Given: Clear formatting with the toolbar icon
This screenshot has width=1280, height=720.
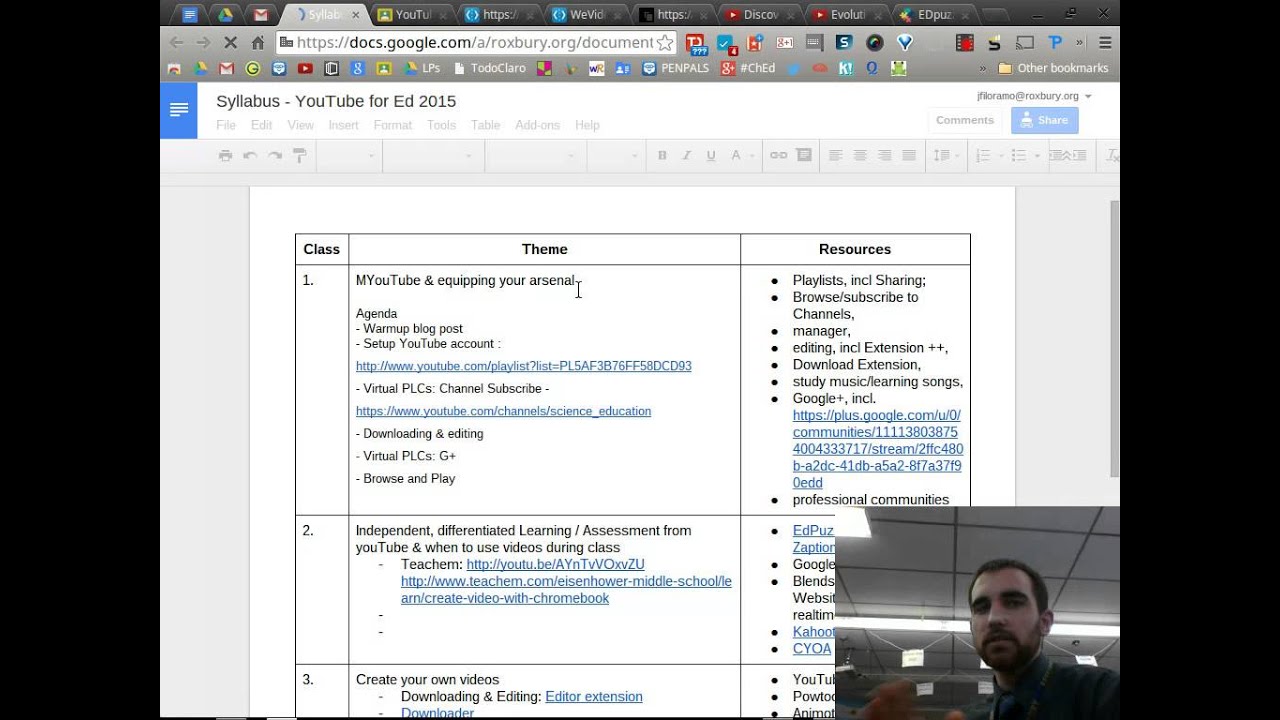Looking at the screenshot, I should click(1110, 155).
